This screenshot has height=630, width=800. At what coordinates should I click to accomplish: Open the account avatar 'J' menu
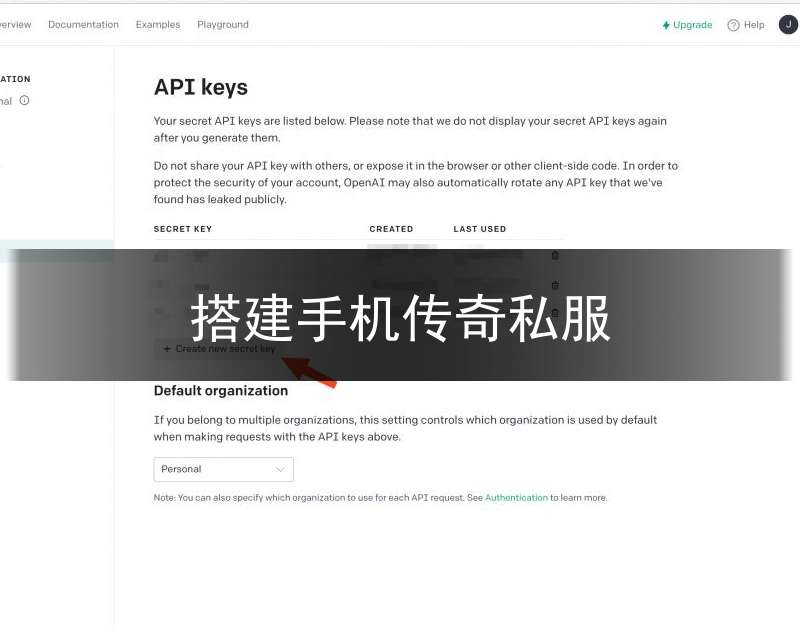788,24
